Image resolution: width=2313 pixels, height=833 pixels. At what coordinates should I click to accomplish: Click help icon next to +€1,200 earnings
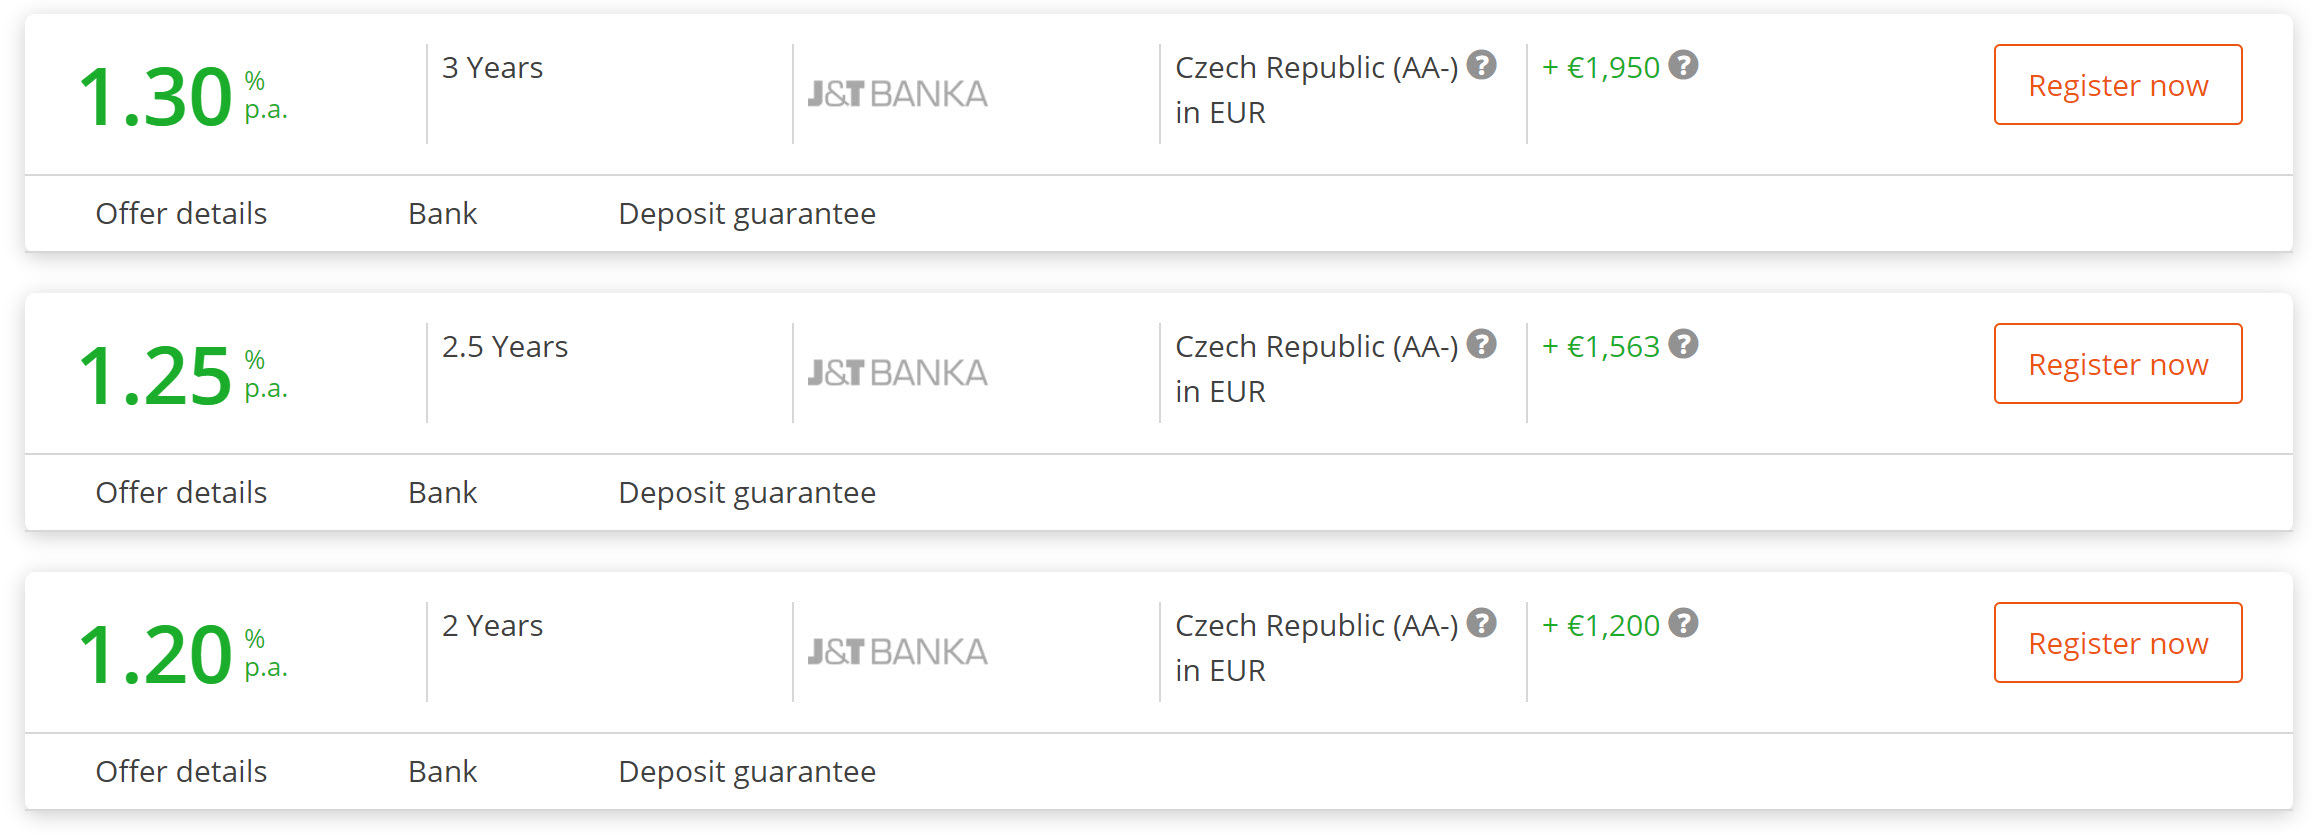click(x=1683, y=624)
